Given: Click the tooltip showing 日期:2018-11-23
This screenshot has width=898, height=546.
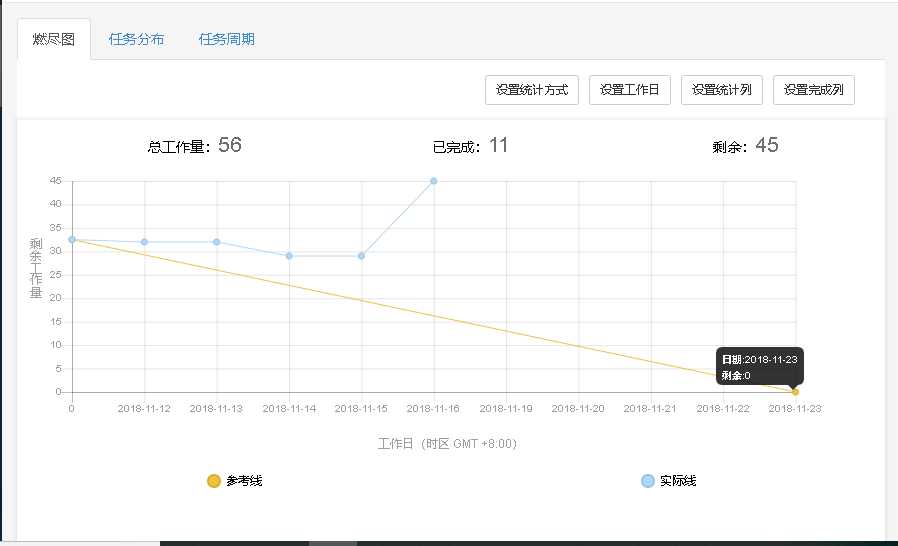Looking at the screenshot, I should 759,367.
